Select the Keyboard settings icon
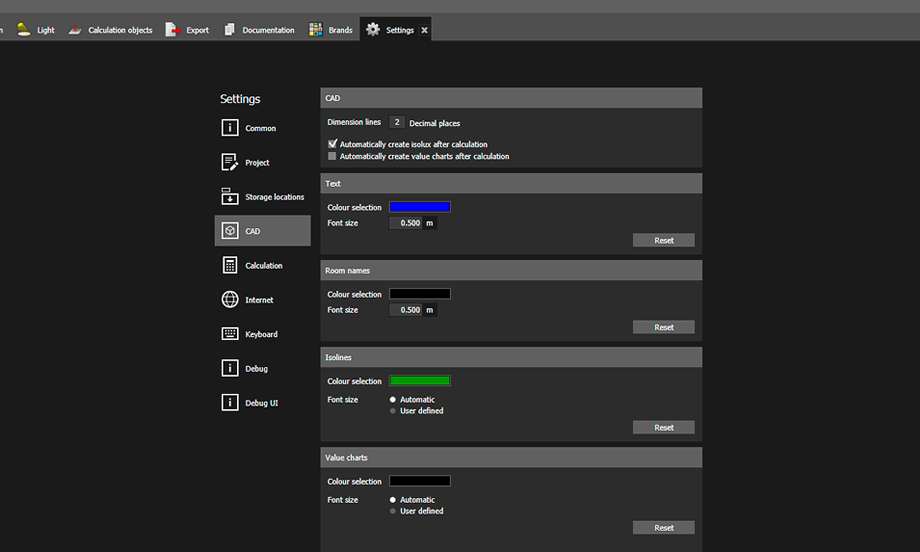Viewport: 920px width, 552px height. point(230,334)
